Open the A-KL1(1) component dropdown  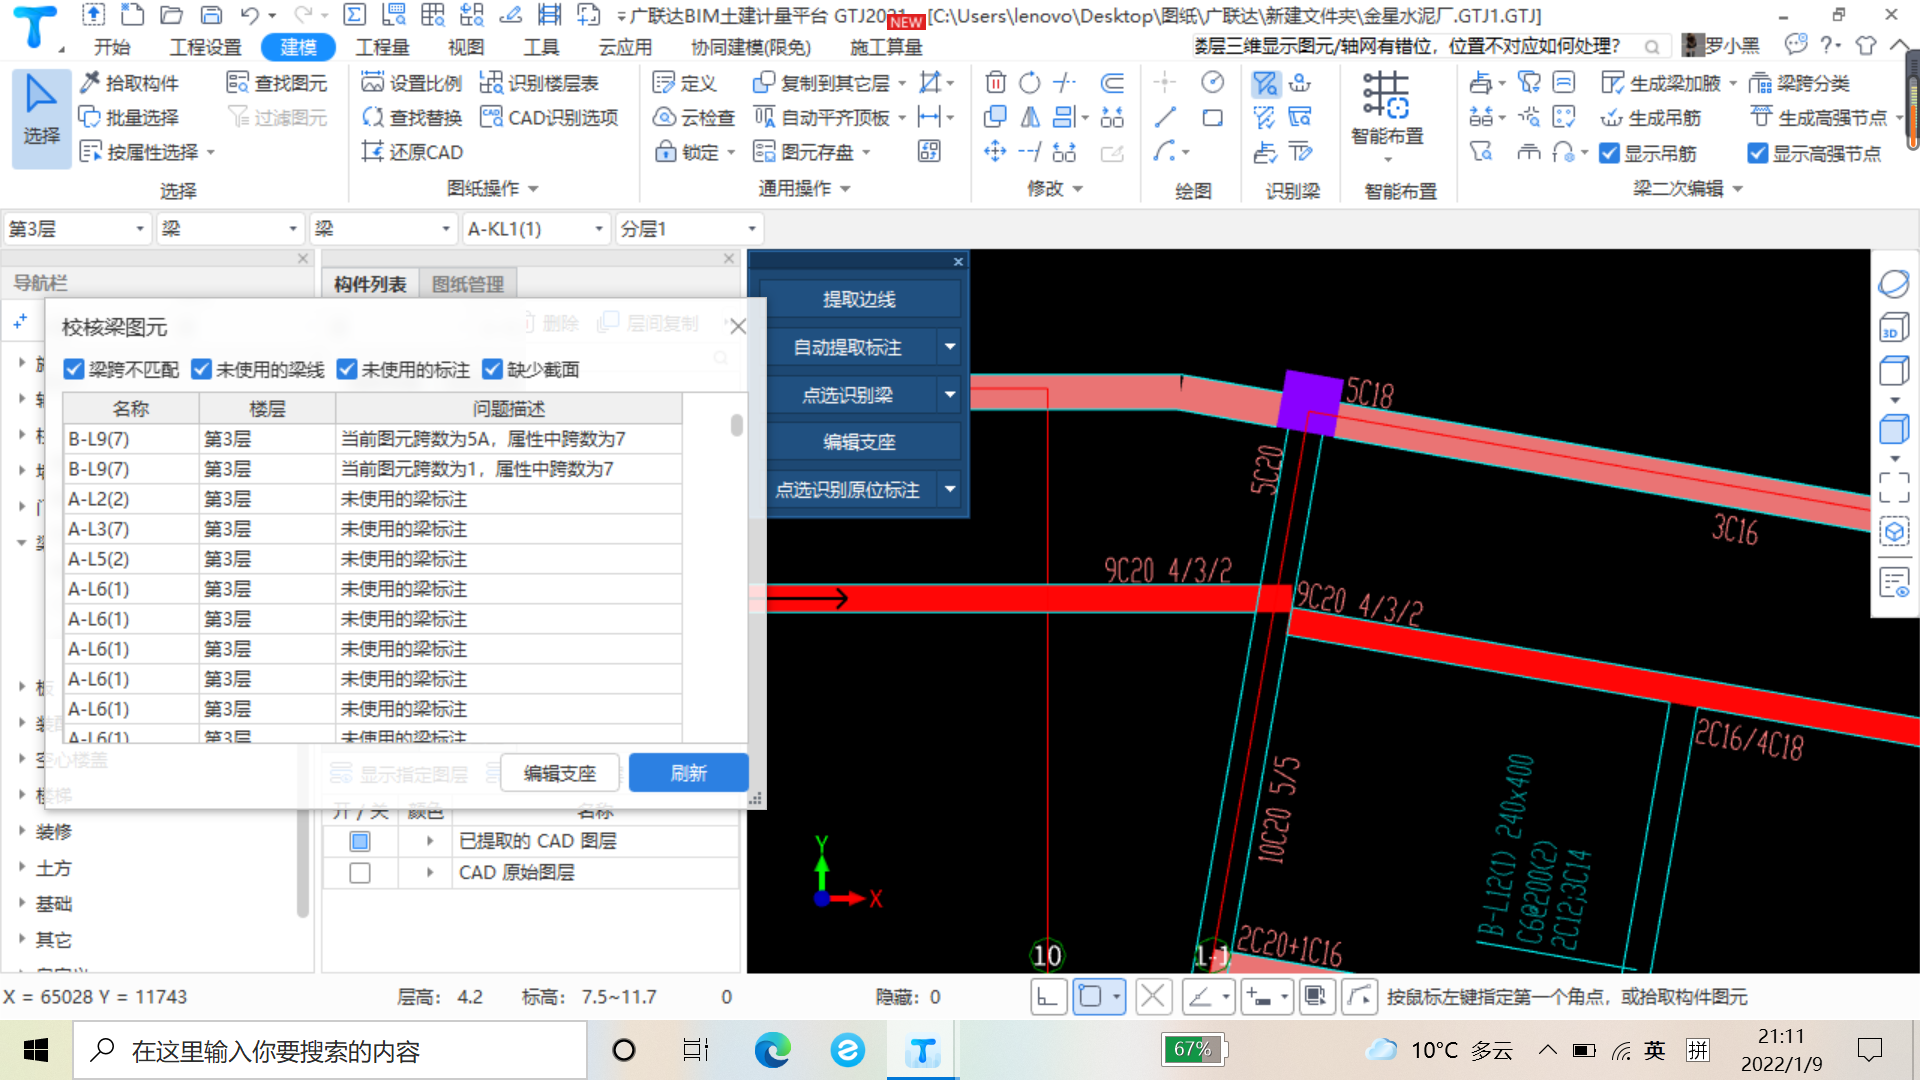(x=536, y=229)
